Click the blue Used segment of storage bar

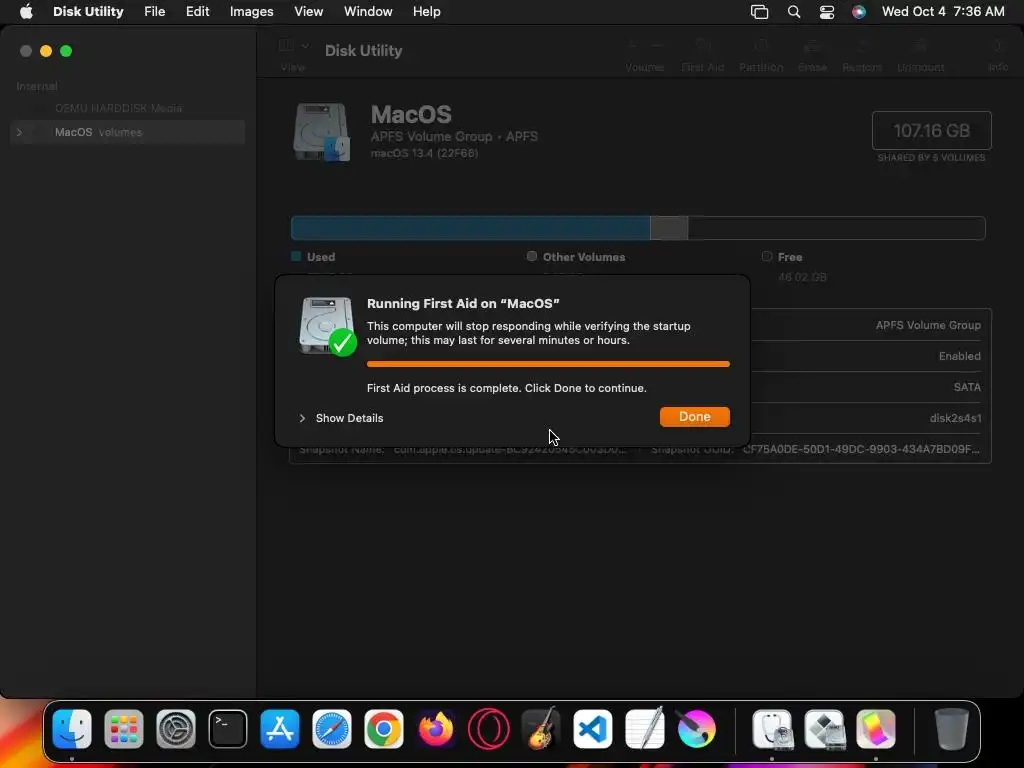(x=470, y=228)
